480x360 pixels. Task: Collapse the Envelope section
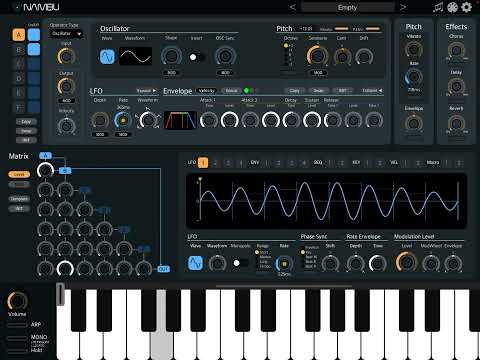372,90
